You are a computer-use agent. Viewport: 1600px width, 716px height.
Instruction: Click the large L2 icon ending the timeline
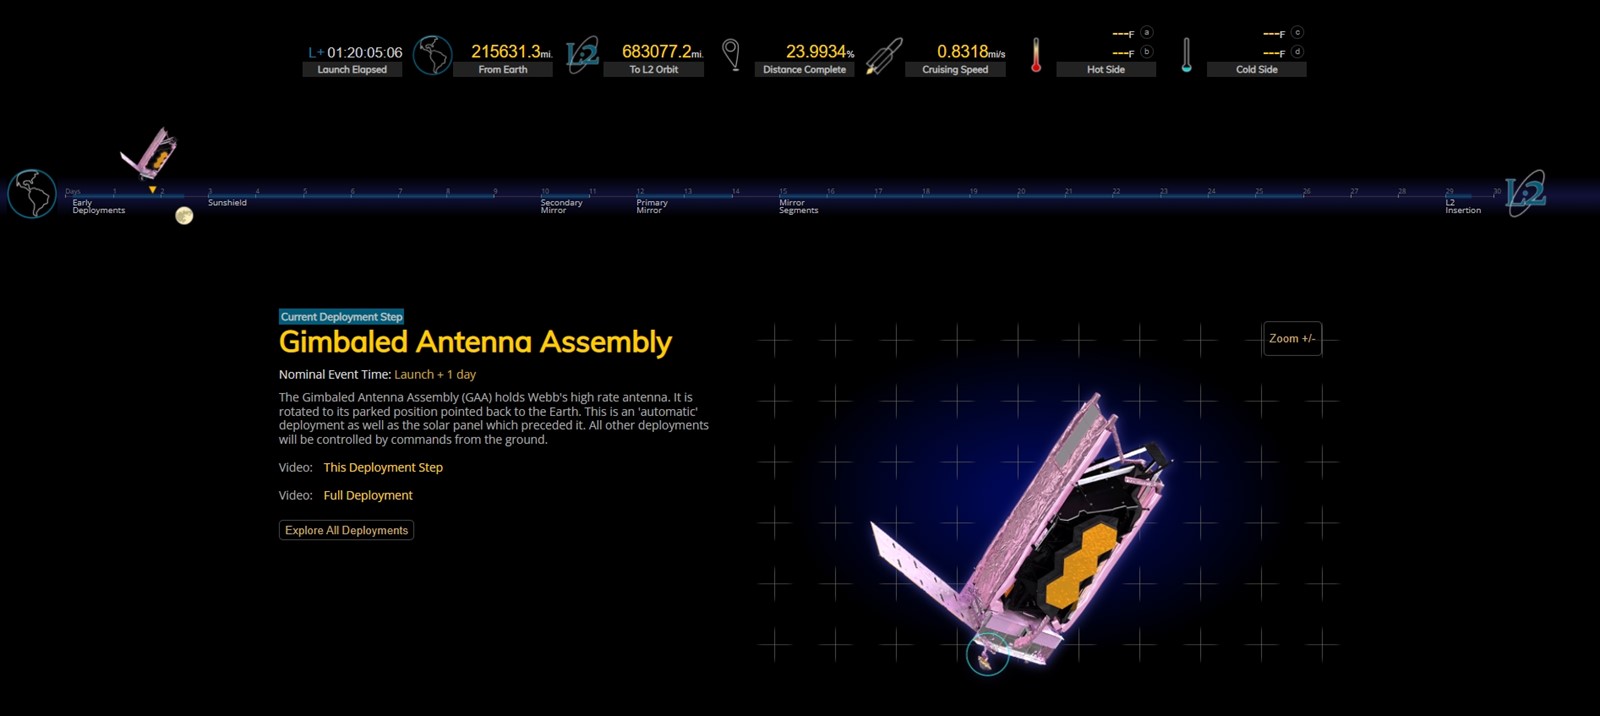(x=1525, y=193)
